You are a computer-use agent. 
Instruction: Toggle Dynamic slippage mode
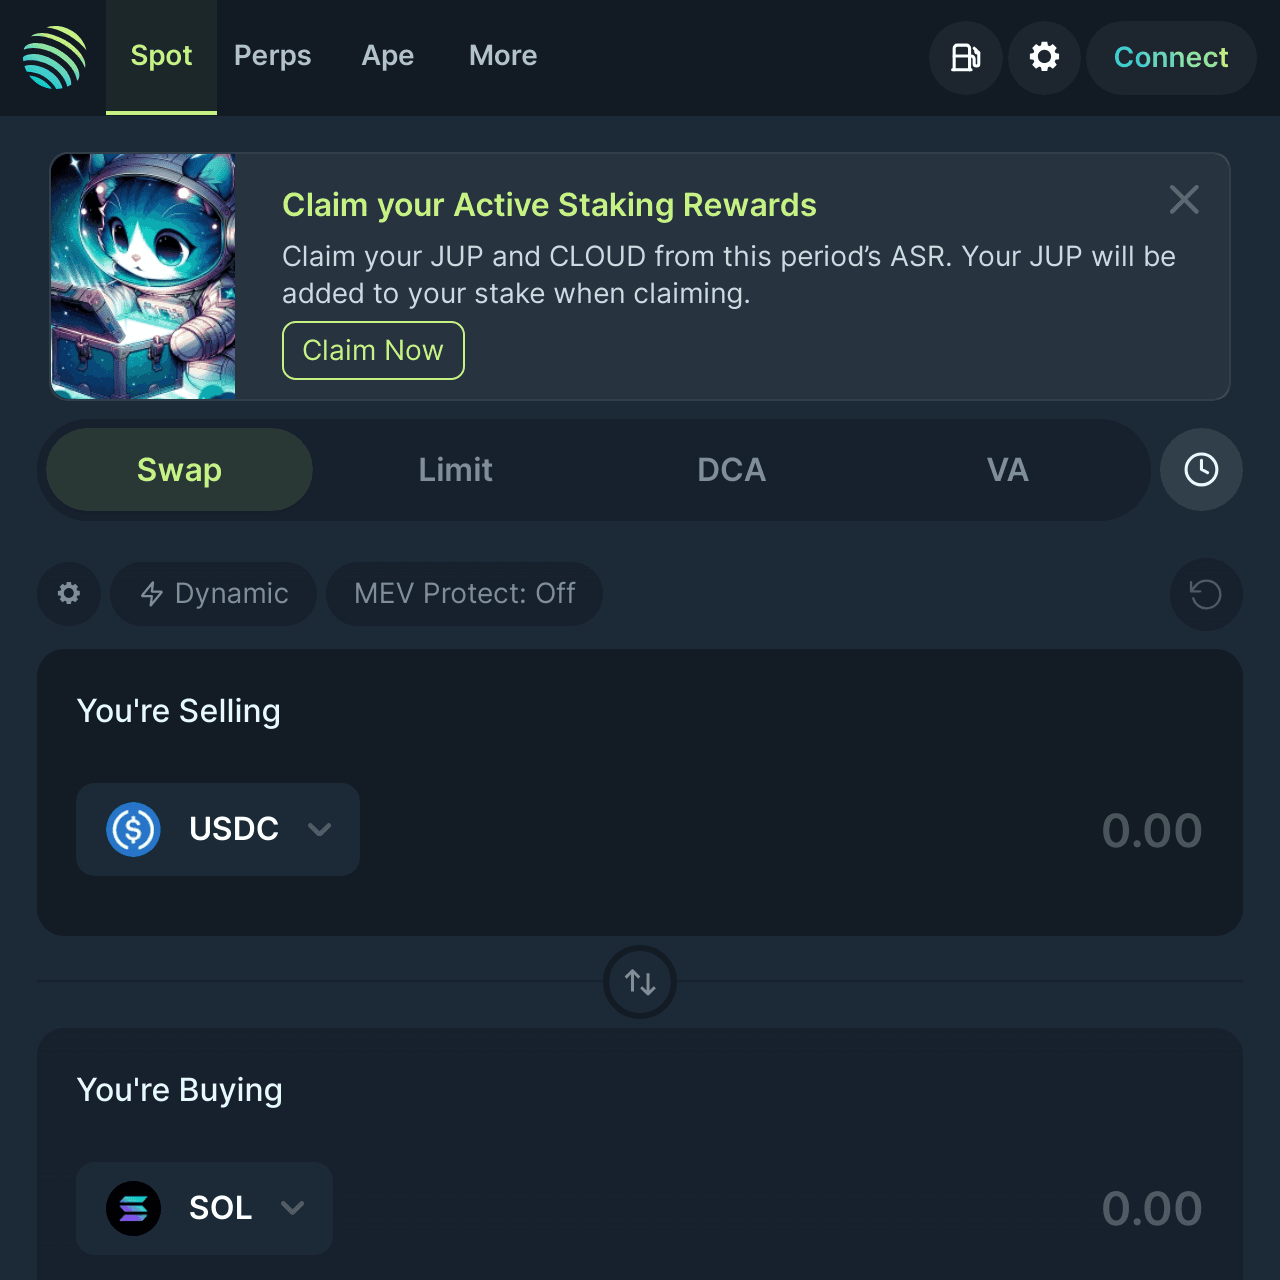point(214,594)
